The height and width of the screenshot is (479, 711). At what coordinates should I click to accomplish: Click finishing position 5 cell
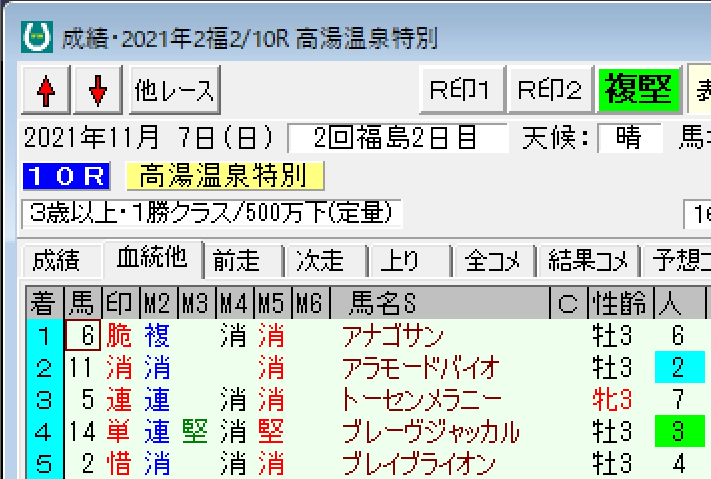click(45, 464)
